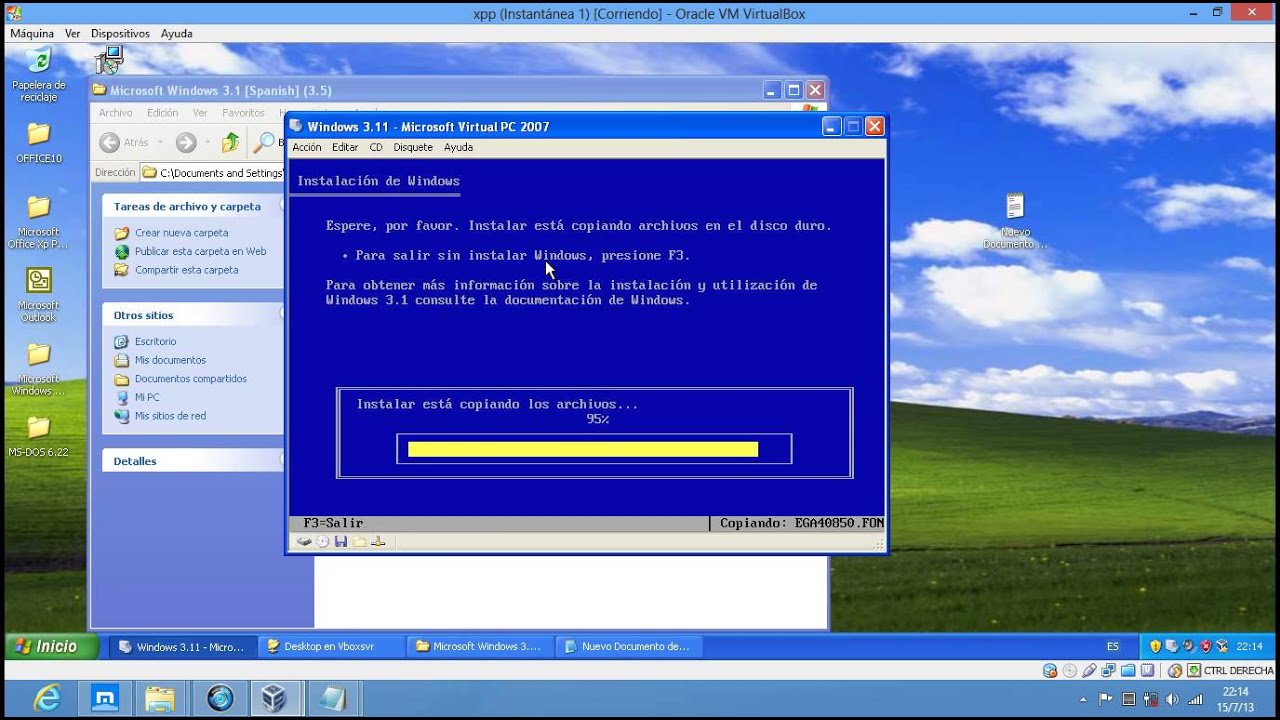Click the Tareas de archivo y carpeta header

click(x=194, y=206)
